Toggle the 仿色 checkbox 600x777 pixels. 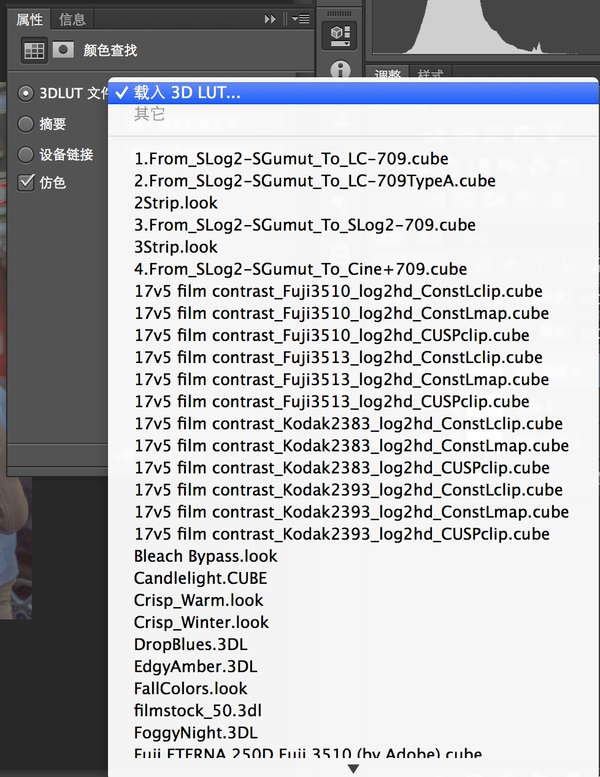[x=26, y=182]
